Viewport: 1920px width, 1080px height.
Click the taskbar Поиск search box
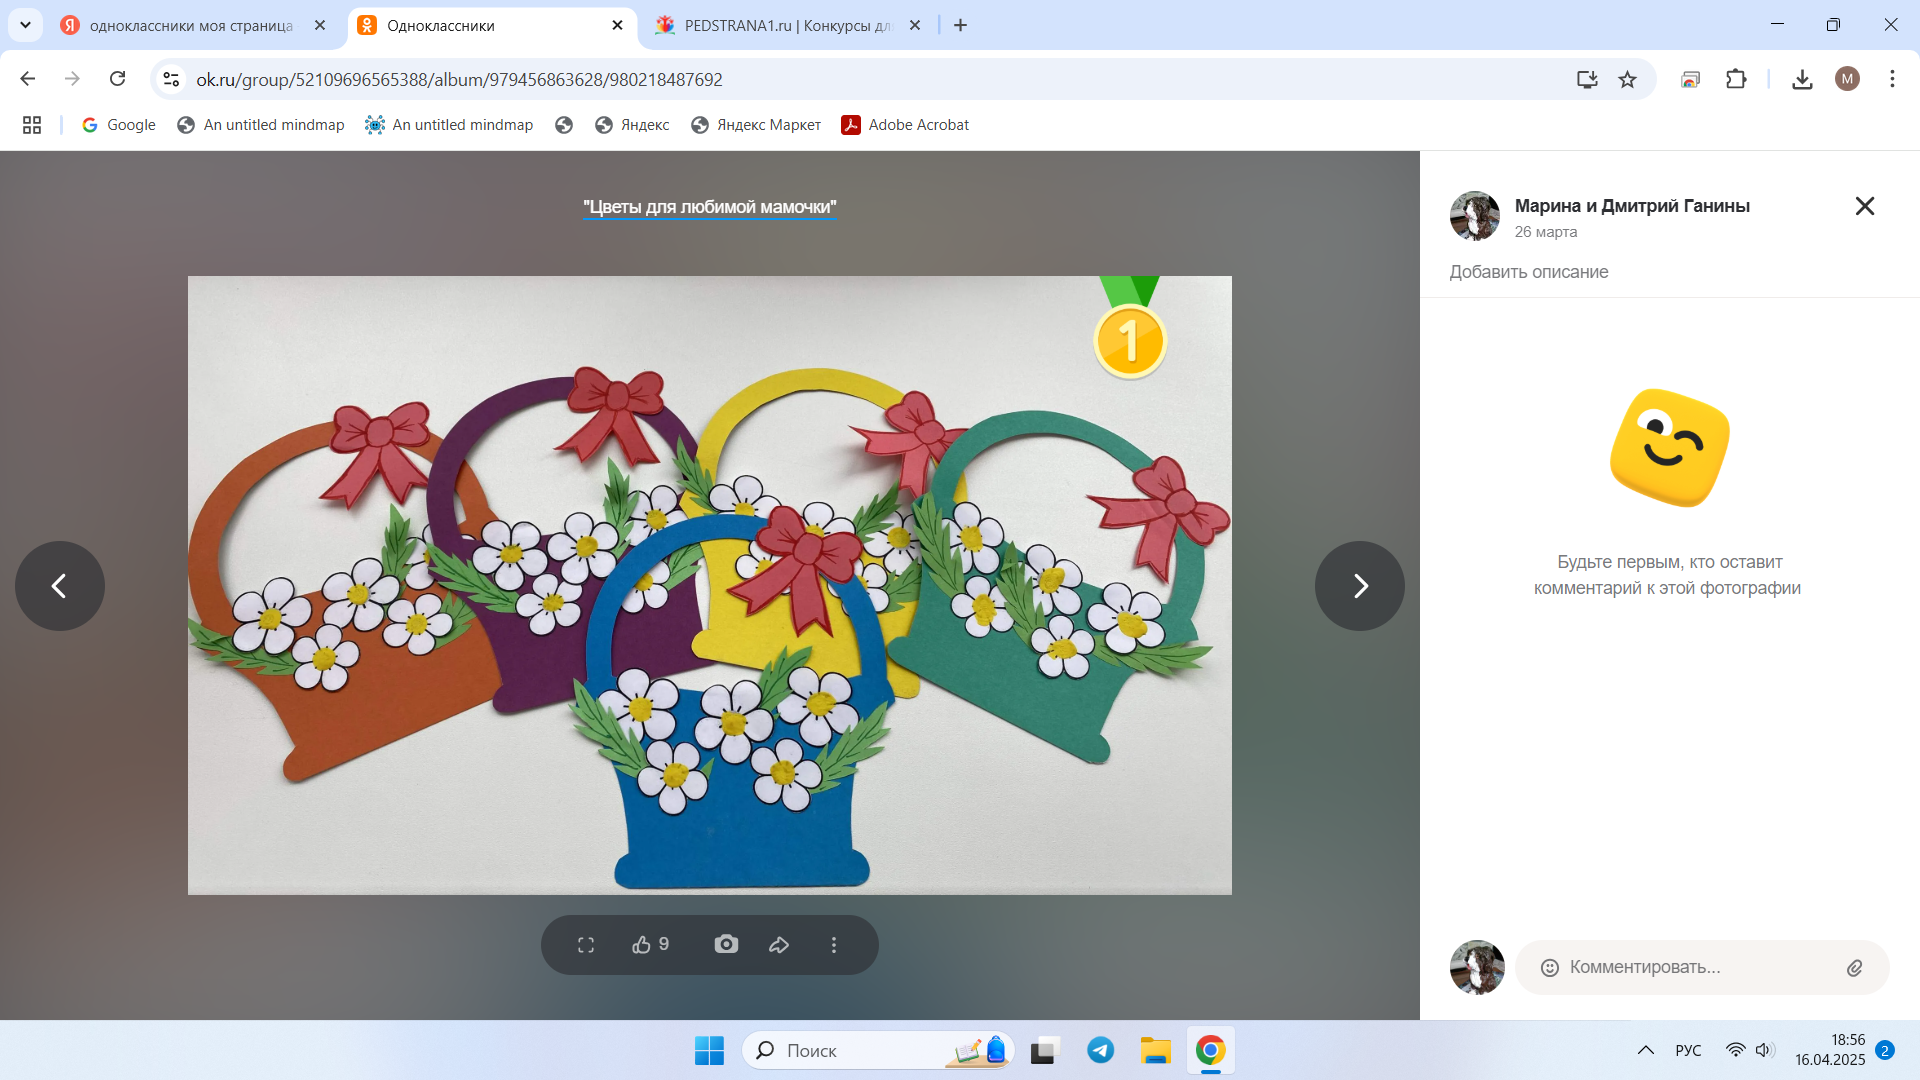tap(878, 1051)
